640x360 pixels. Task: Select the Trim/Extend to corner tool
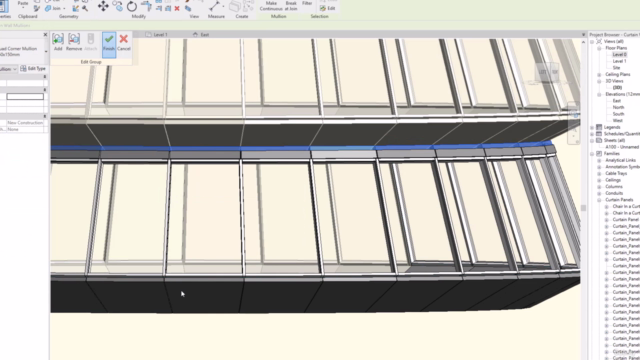click(146, 5)
